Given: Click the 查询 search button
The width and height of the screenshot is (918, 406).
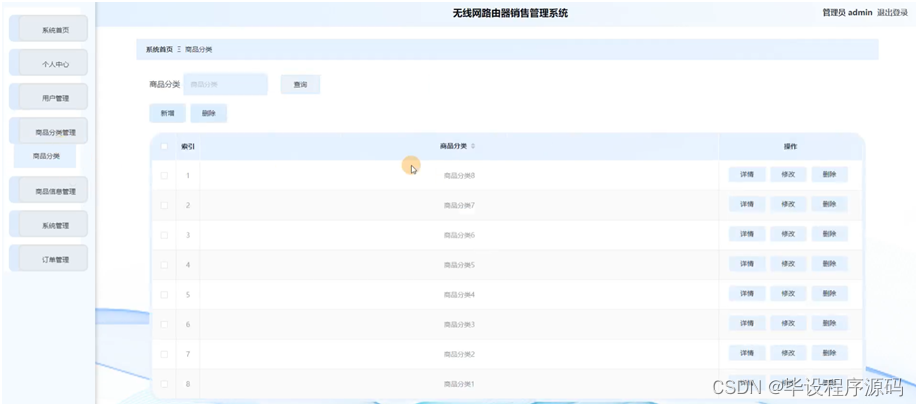Looking at the screenshot, I should coord(300,84).
